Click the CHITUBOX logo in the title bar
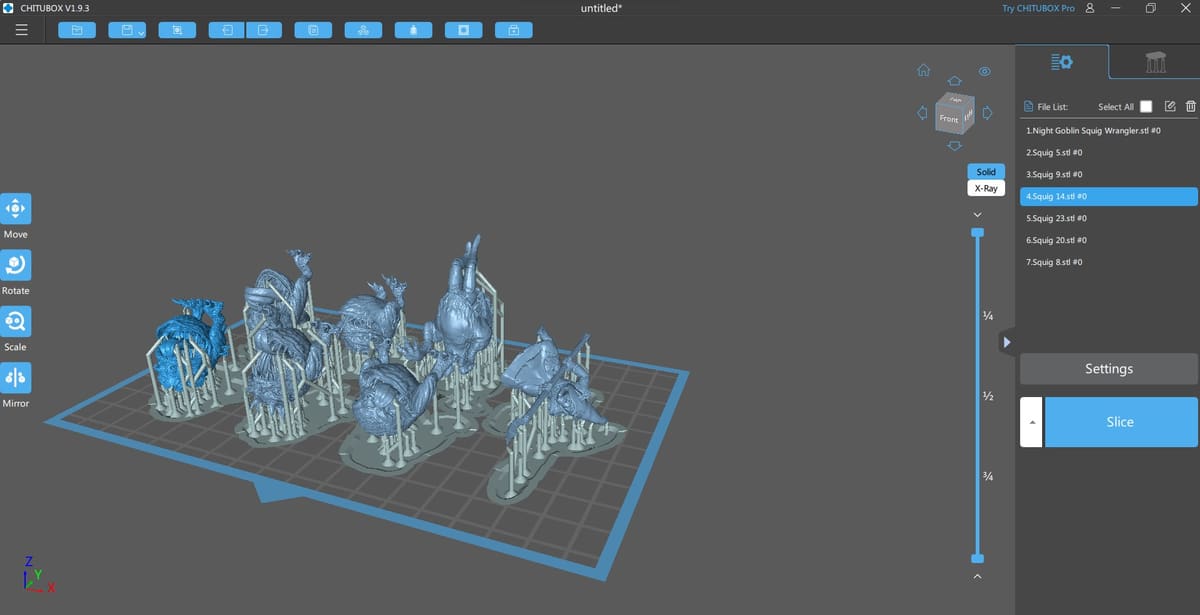This screenshot has width=1200, height=615. (x=9, y=8)
